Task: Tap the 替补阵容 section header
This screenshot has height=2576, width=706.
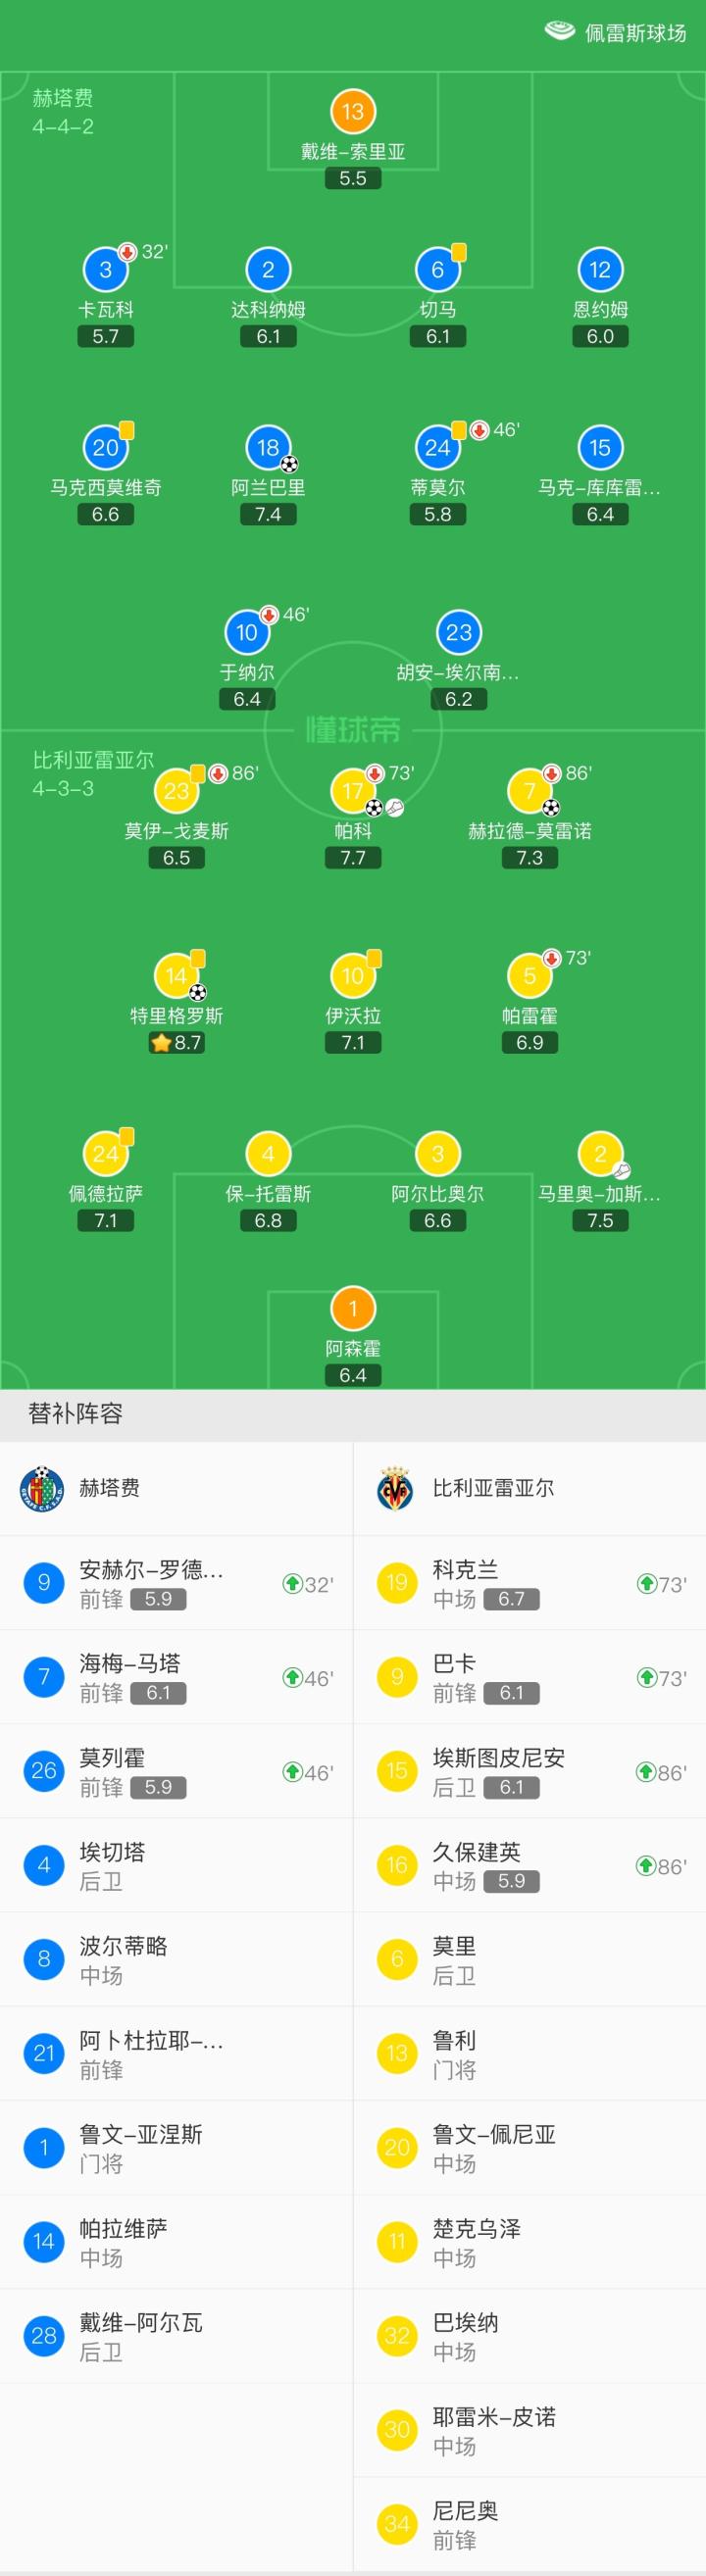Action: (x=75, y=1413)
